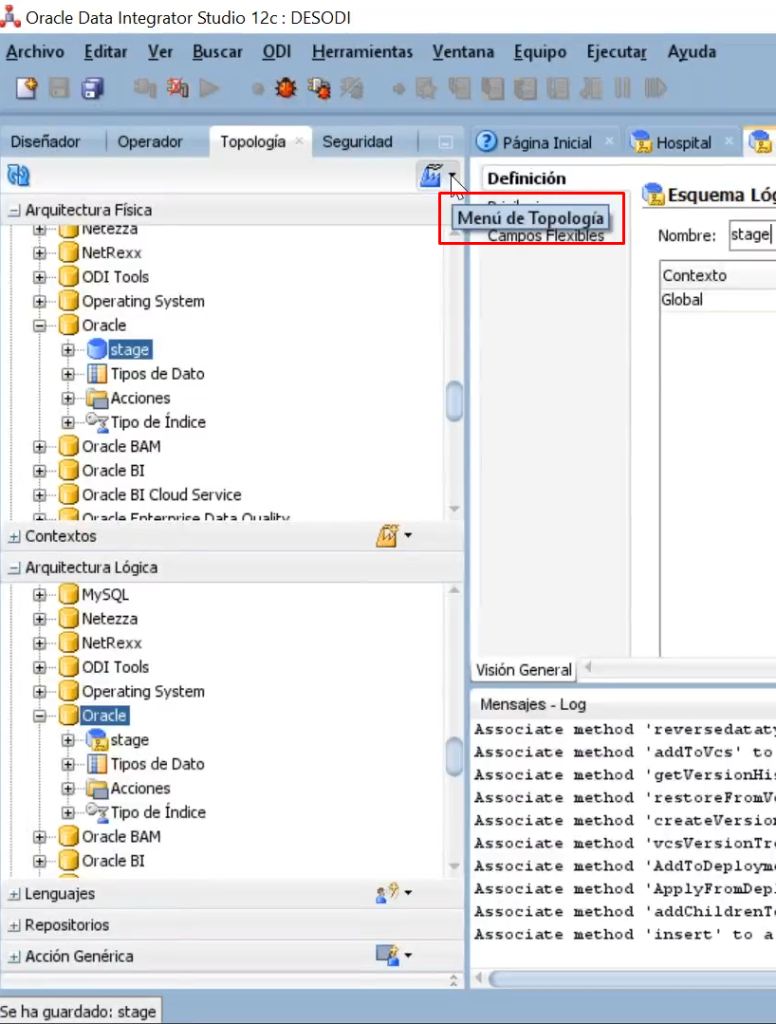Click the Save toolbar icon
The image size is (776, 1024).
click(59, 88)
